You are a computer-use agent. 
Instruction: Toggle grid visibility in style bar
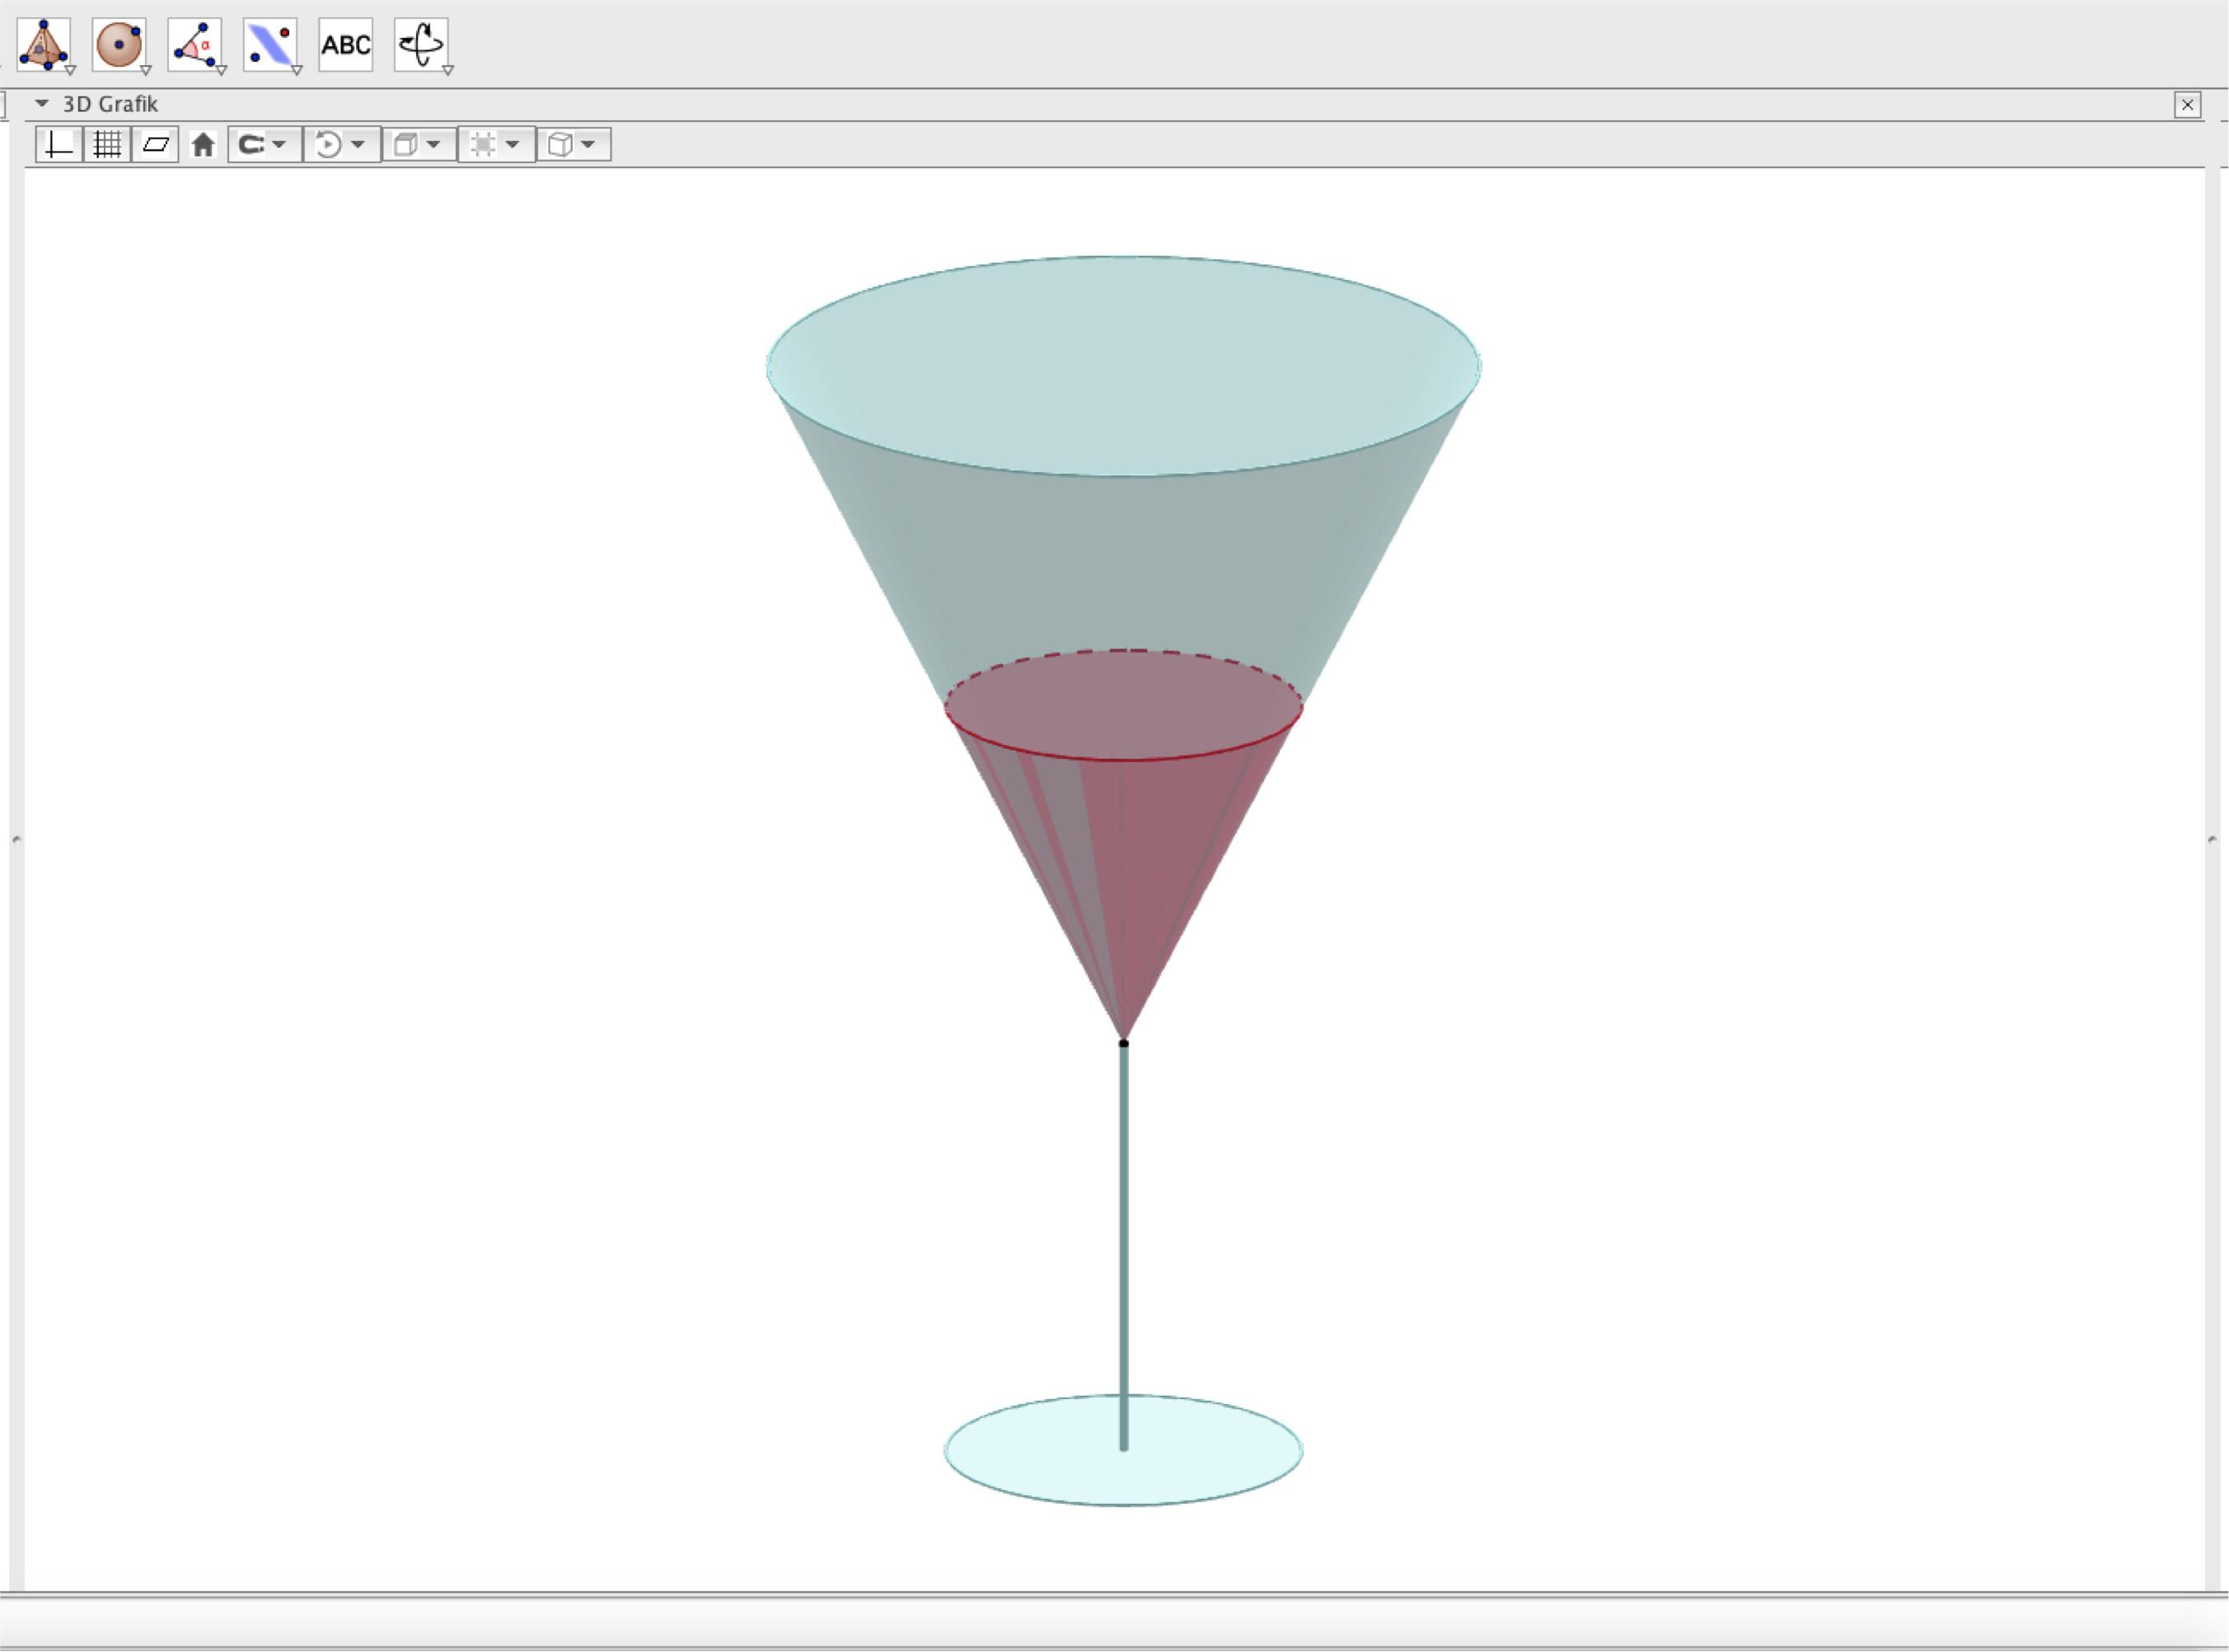pyautogui.click(x=107, y=145)
